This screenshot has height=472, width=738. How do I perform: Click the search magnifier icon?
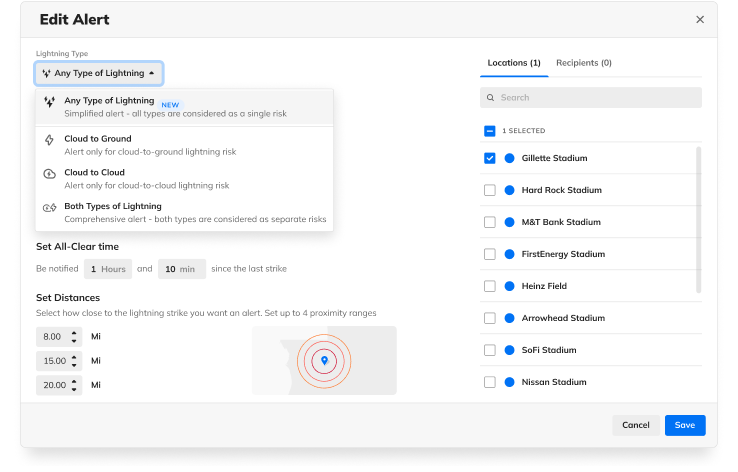(x=490, y=98)
